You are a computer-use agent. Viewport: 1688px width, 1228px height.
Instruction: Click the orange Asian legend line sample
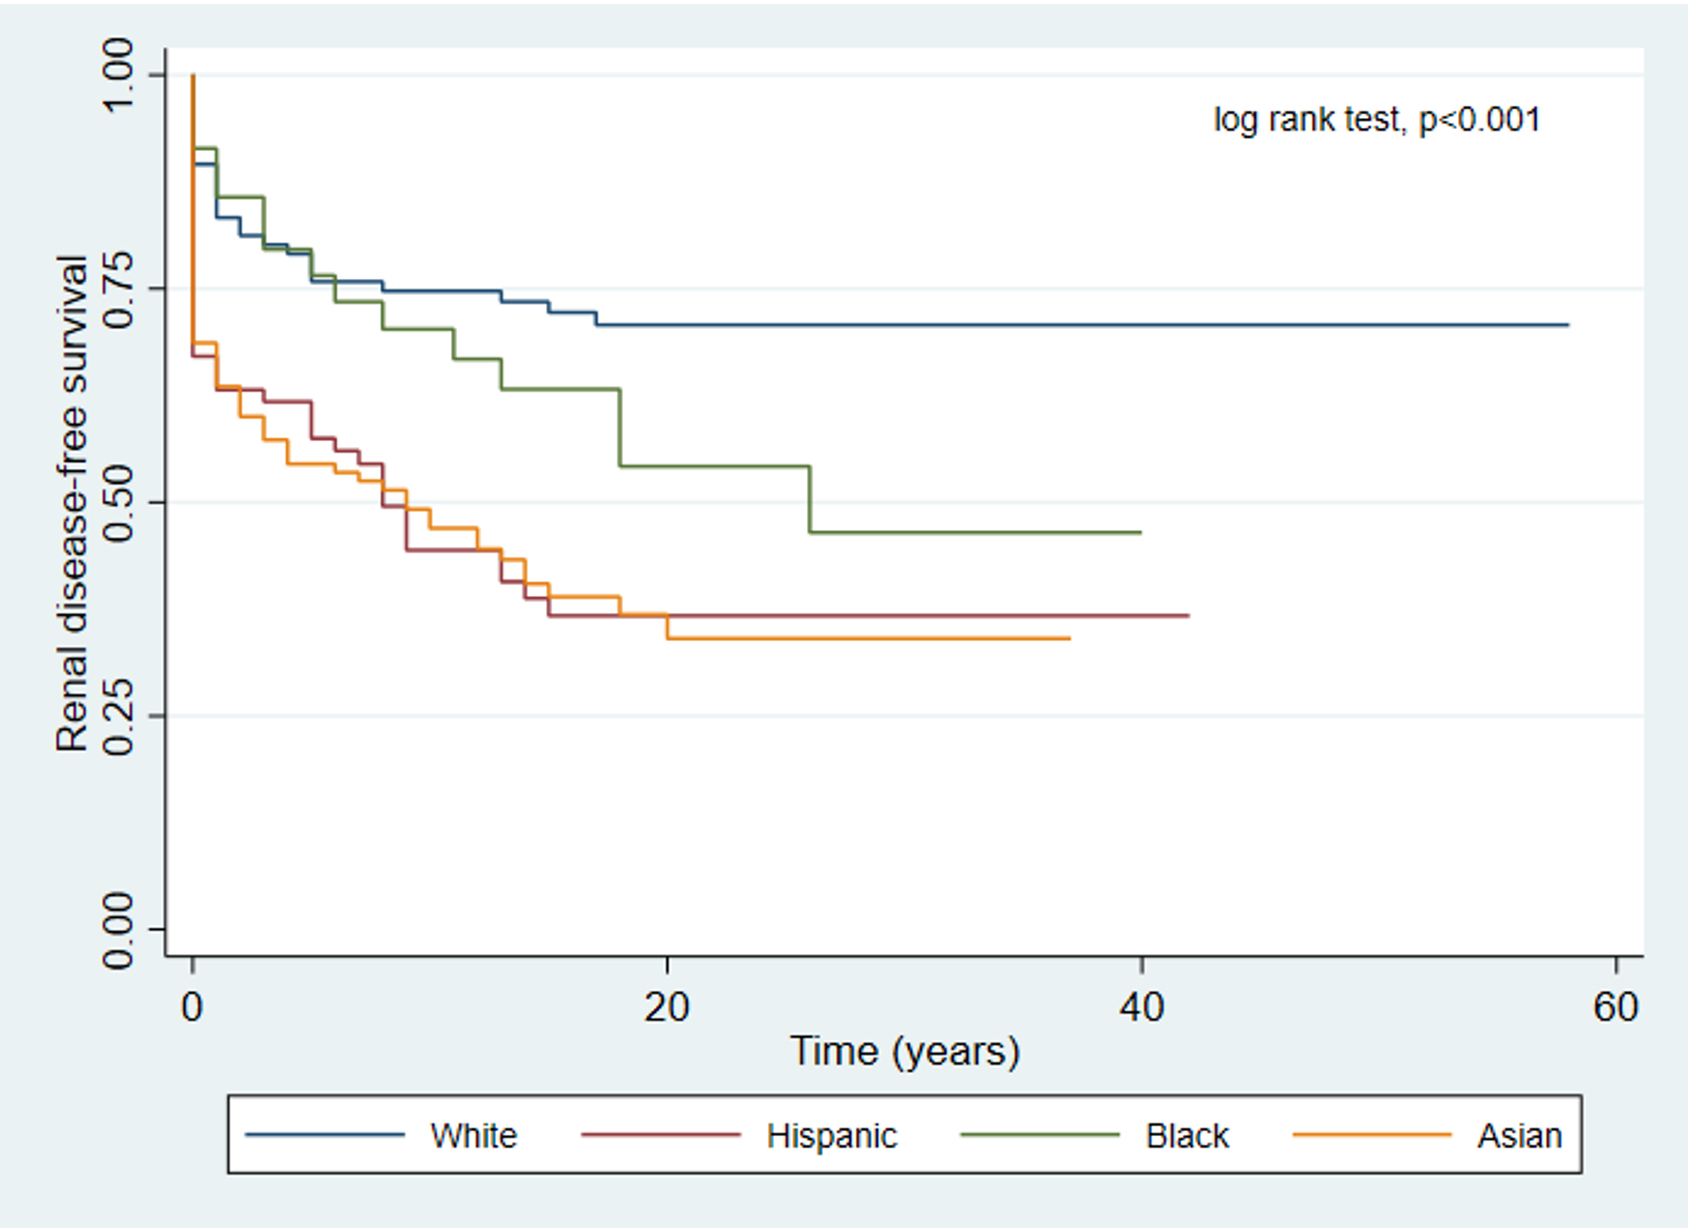(x=1372, y=1135)
